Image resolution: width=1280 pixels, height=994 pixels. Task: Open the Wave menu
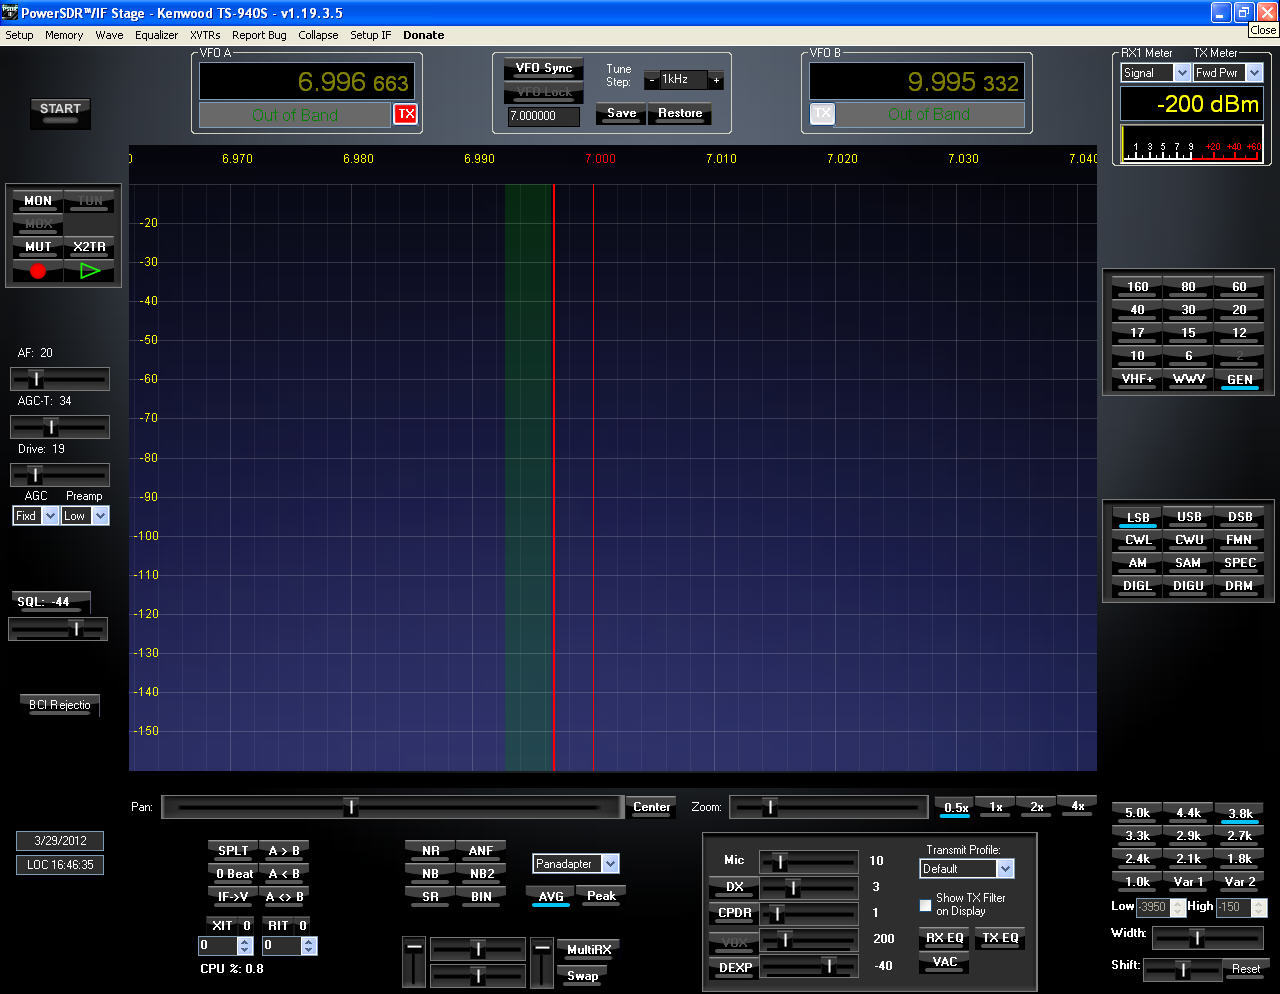click(x=110, y=35)
